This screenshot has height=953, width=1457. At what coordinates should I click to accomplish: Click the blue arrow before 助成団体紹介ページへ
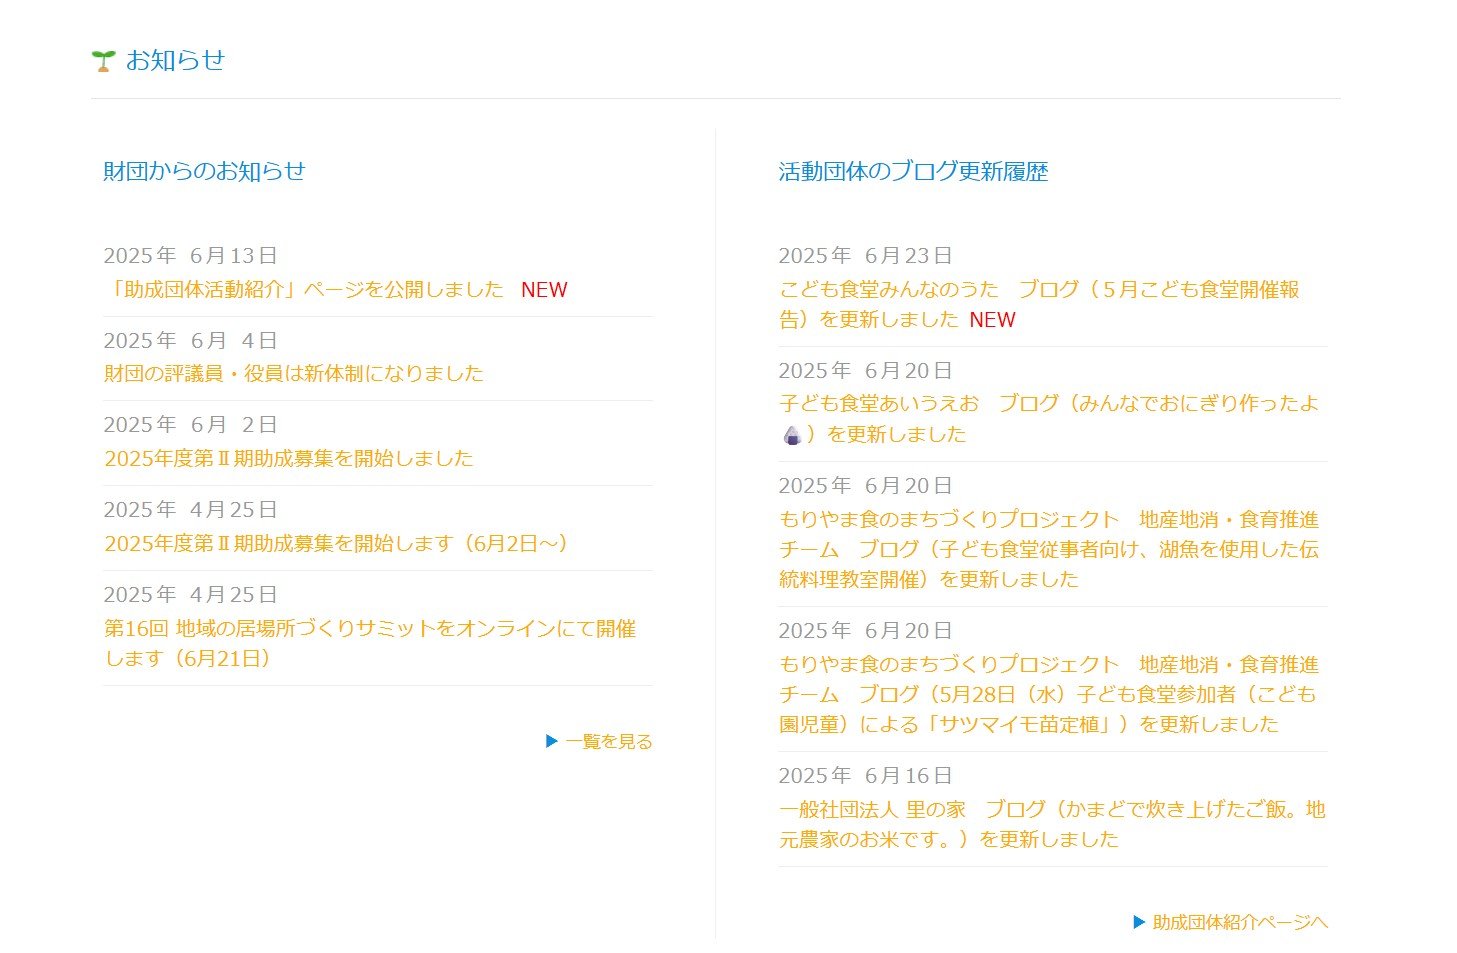pos(1138,922)
